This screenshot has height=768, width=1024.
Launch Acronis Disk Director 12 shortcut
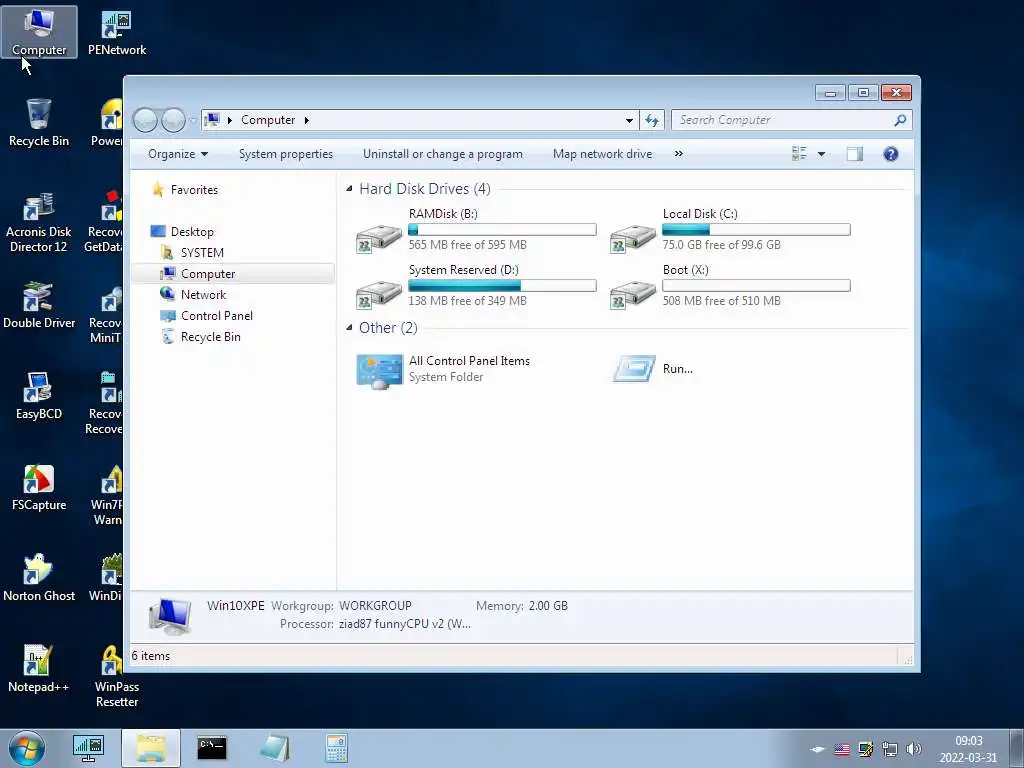tap(39, 221)
